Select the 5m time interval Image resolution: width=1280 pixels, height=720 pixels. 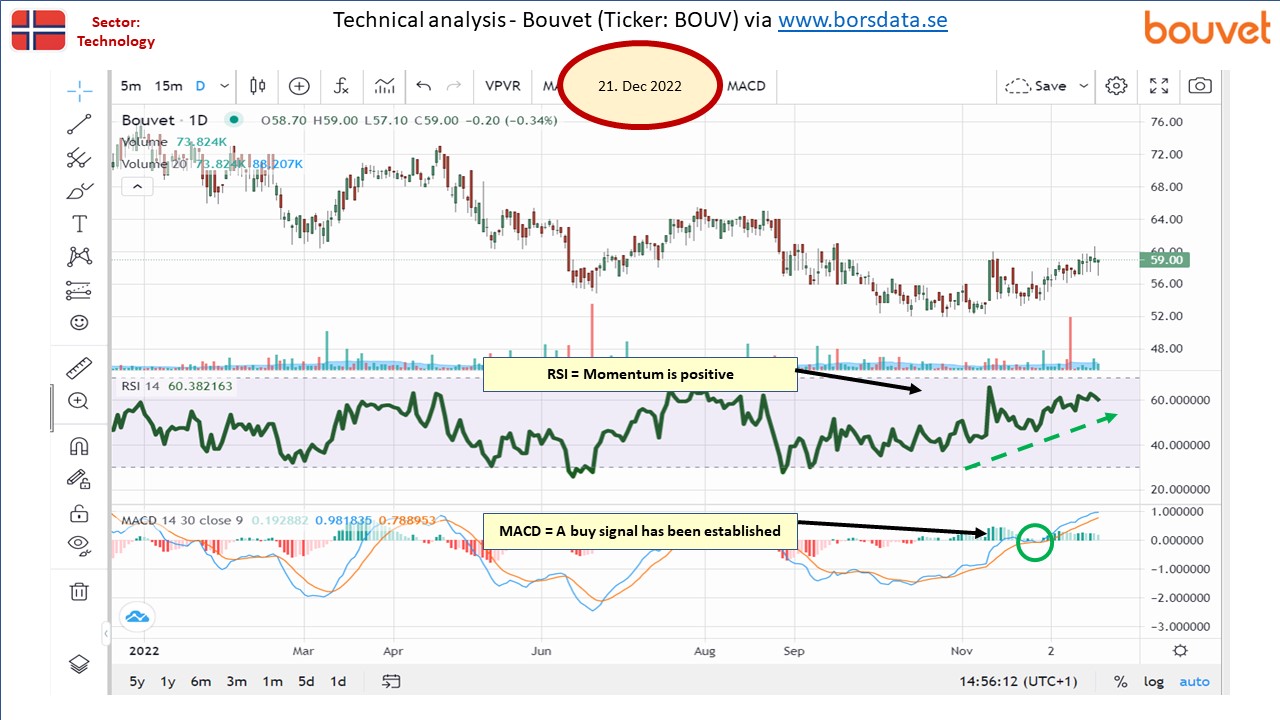click(x=131, y=86)
